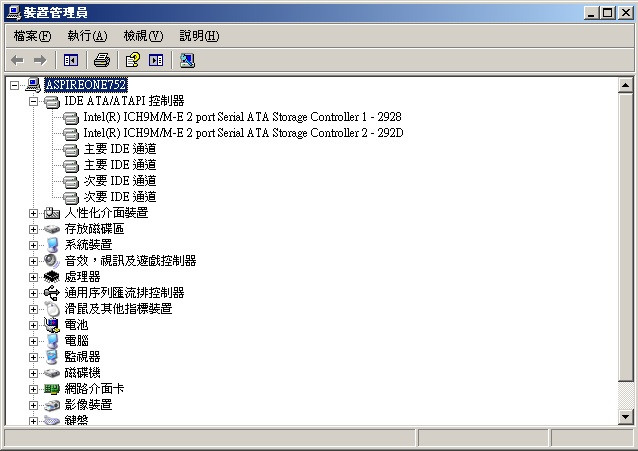Screen dimensions: 638x451
Task: Open the 說明(H) menu
Action: pyautogui.click(x=199, y=36)
